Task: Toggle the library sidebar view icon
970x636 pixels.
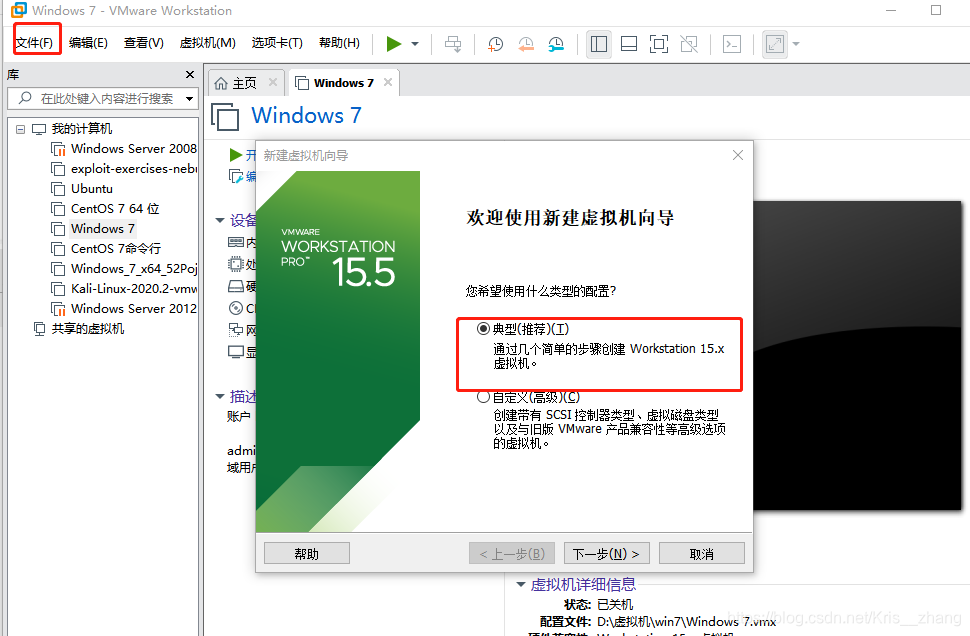Action: 599,44
